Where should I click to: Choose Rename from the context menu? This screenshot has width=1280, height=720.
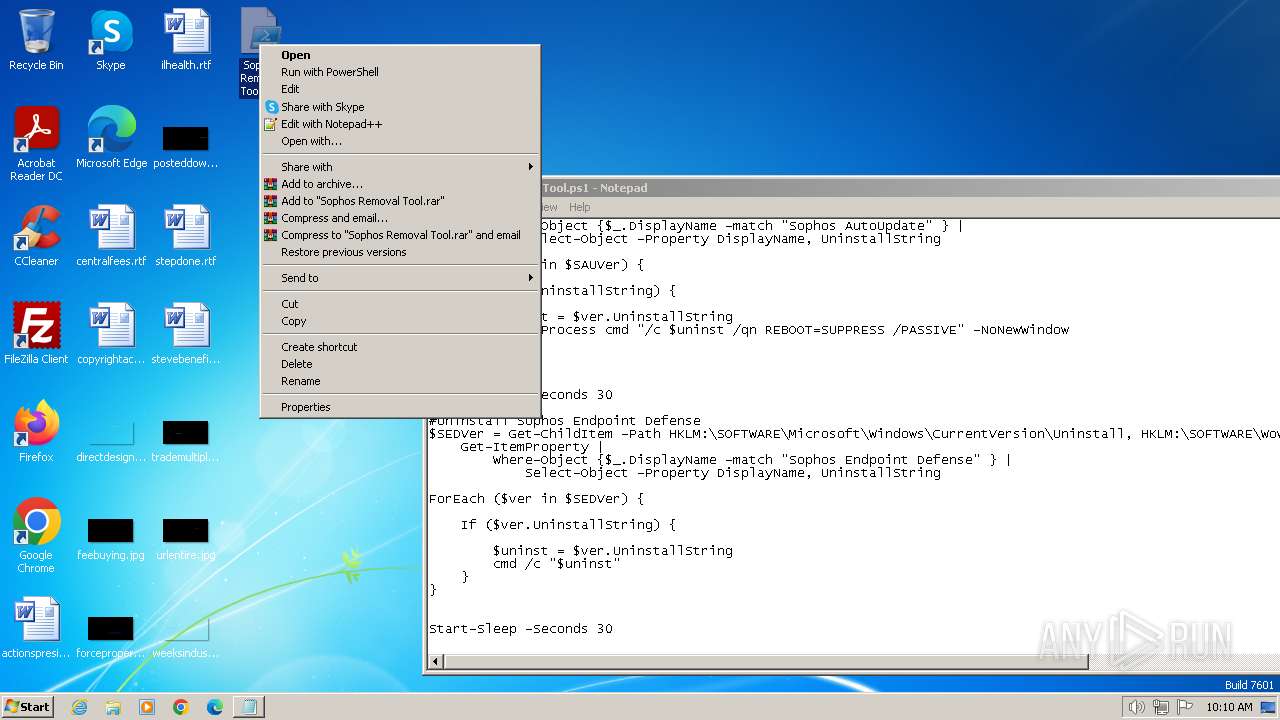[x=400, y=381]
